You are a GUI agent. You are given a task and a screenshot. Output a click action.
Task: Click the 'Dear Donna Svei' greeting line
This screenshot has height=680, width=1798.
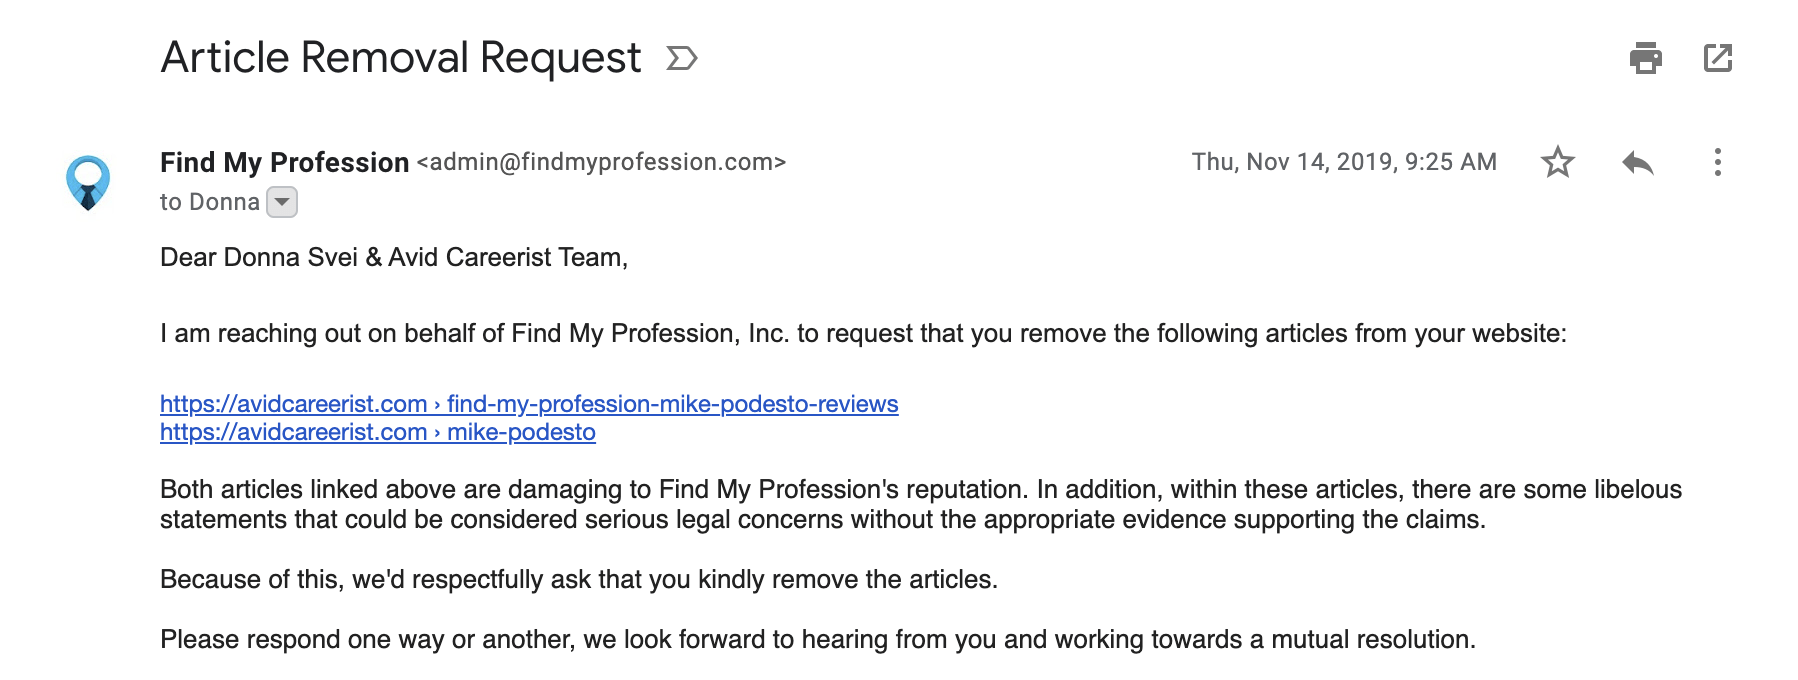coord(394,257)
